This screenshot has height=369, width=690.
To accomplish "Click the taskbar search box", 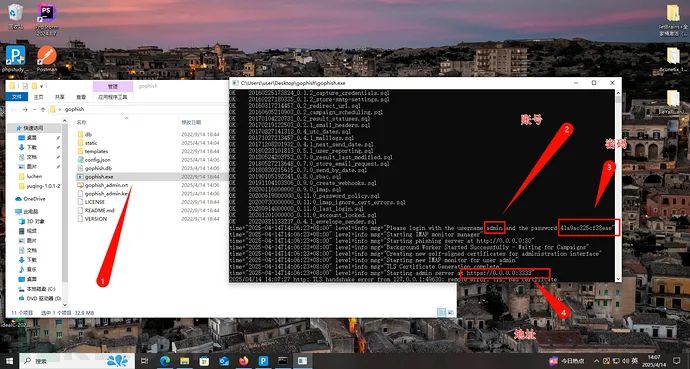I will click(77, 361).
